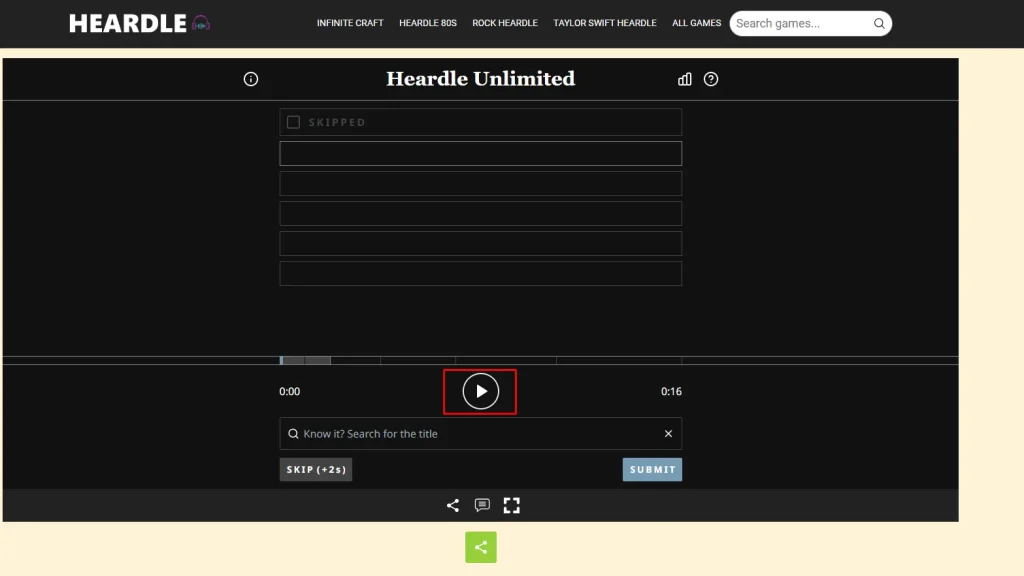The image size is (1024, 576).
Task: Open the info icon beside the title
Action: coord(251,79)
